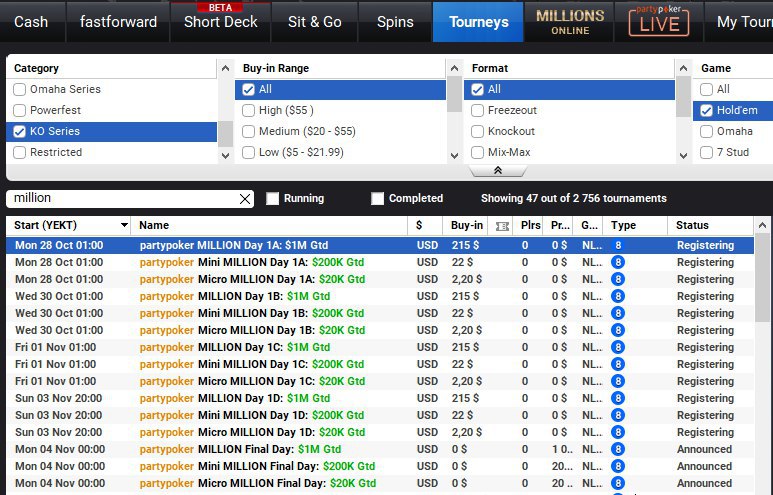Screen dimensions: 773x495
Task: Check the Freezeout format
Action: [477, 110]
